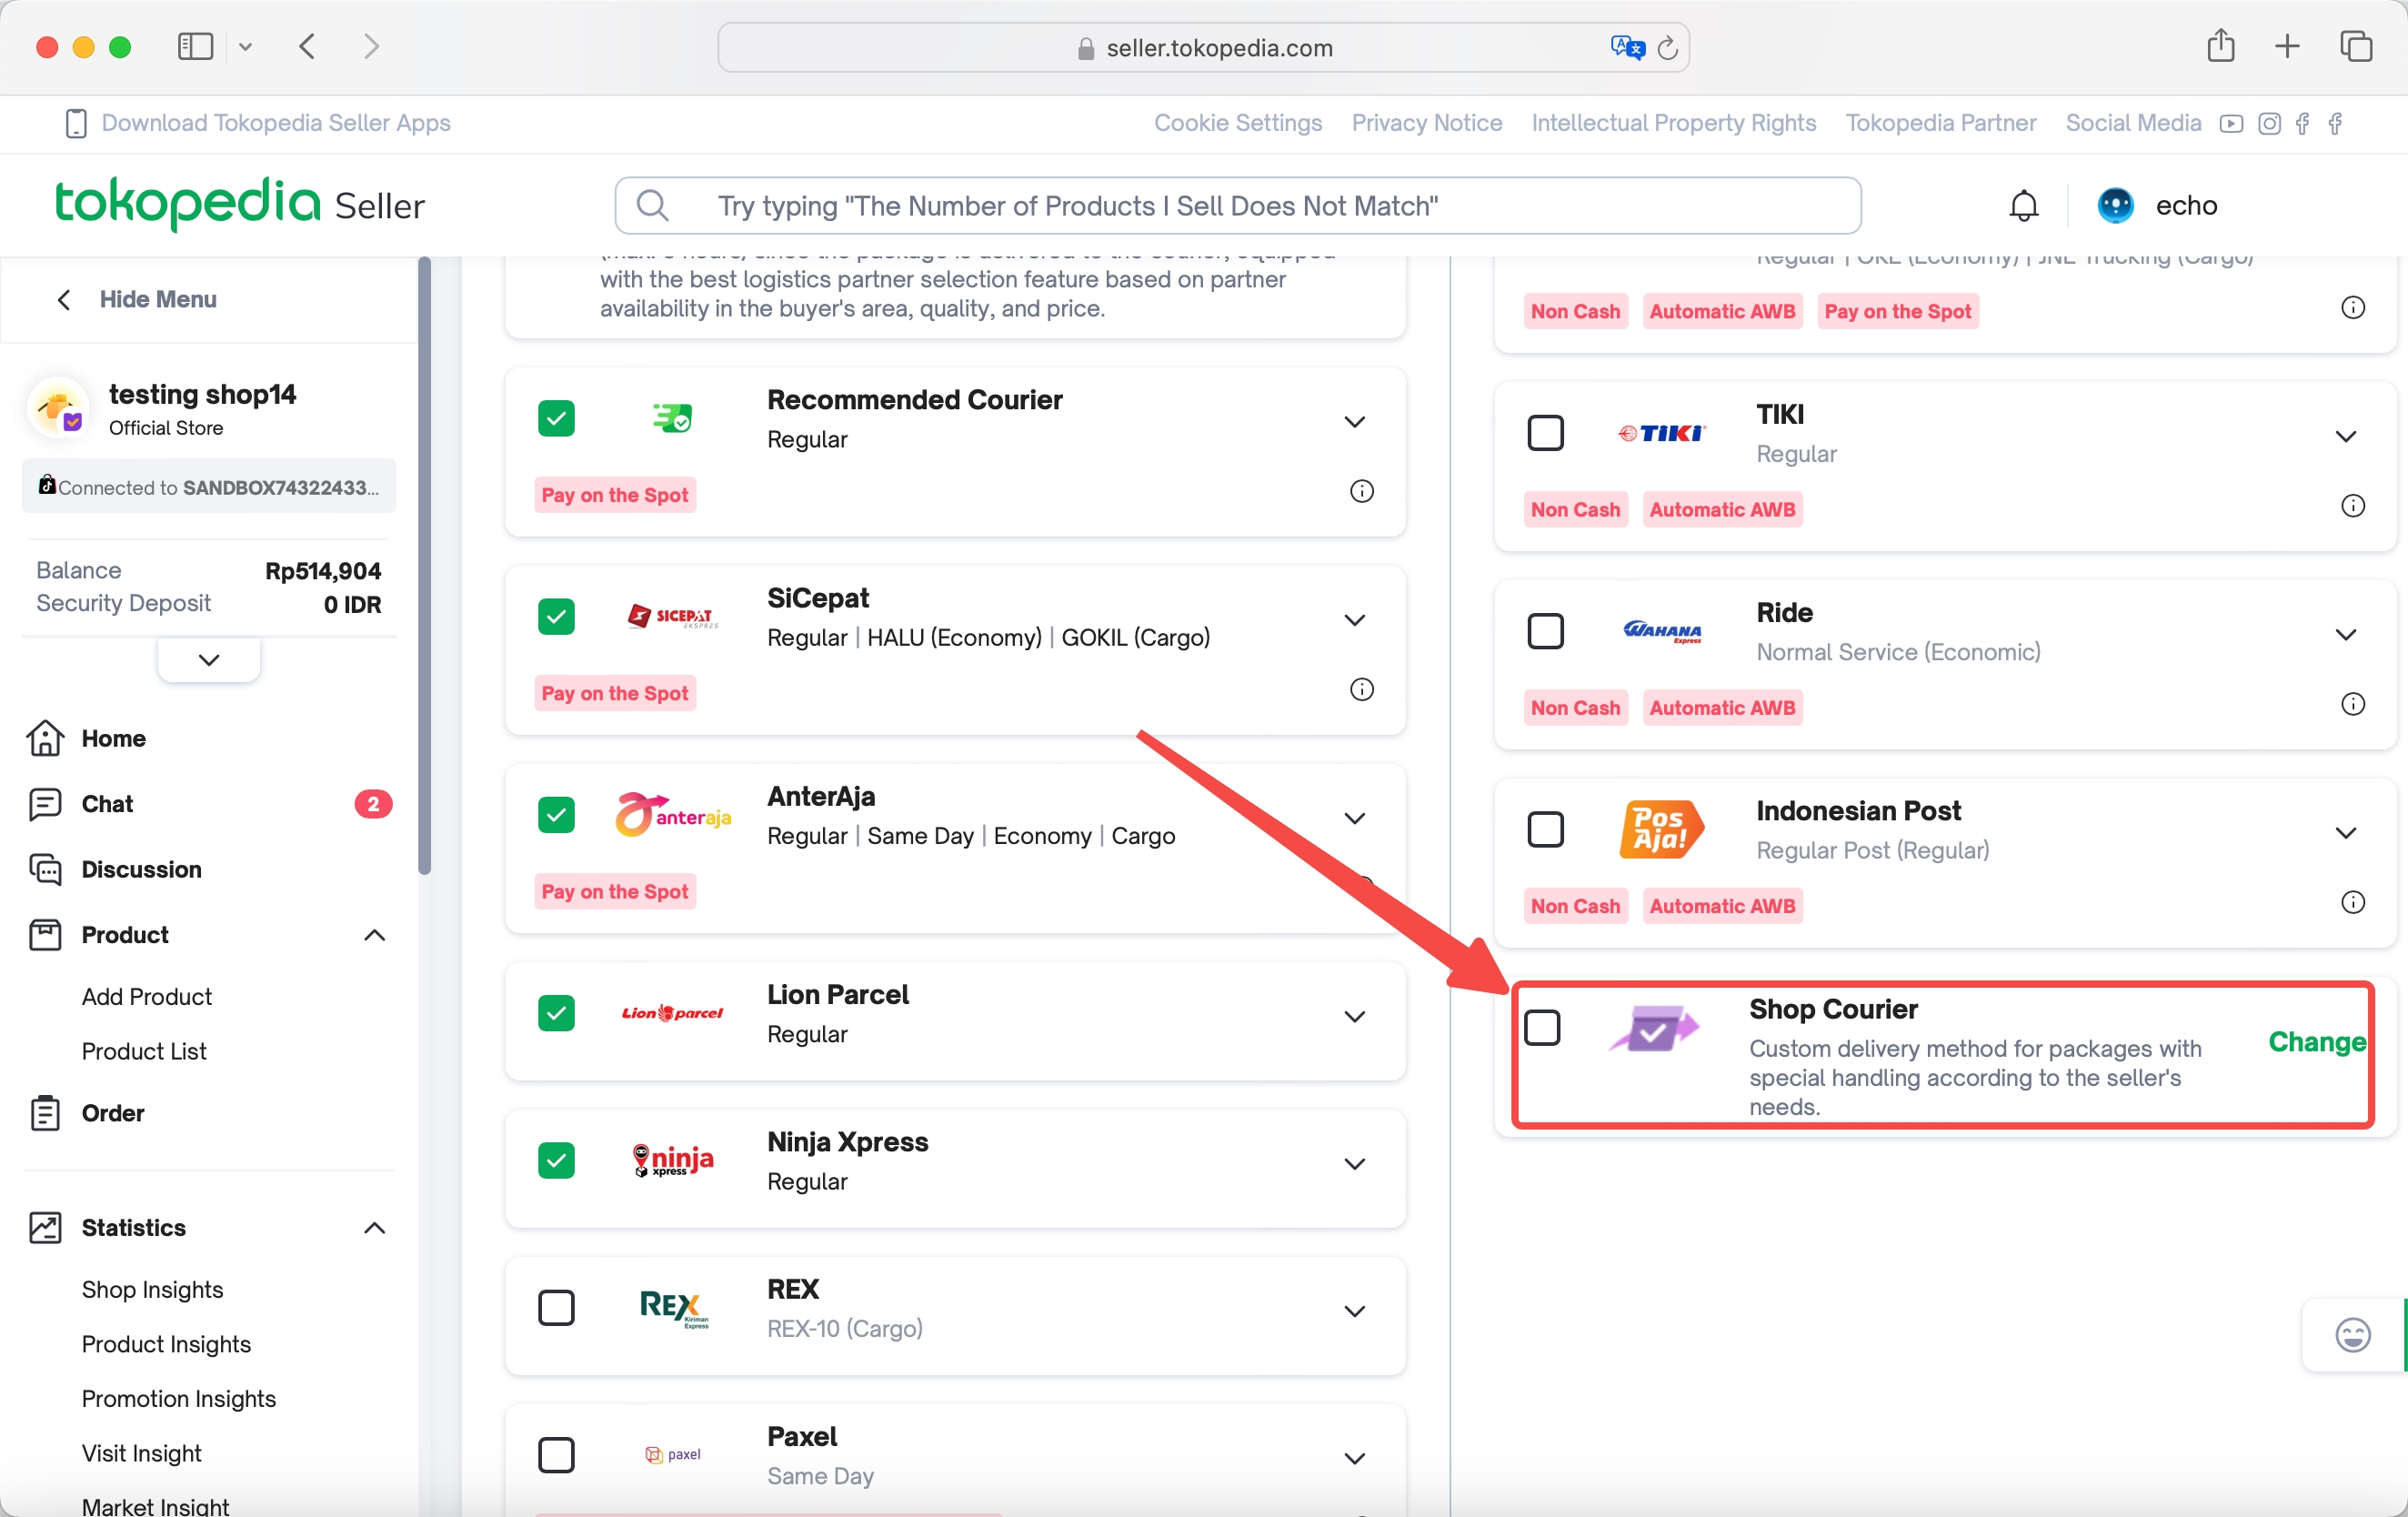
Task: Collapse the Statistics menu section
Action: click(x=374, y=1228)
